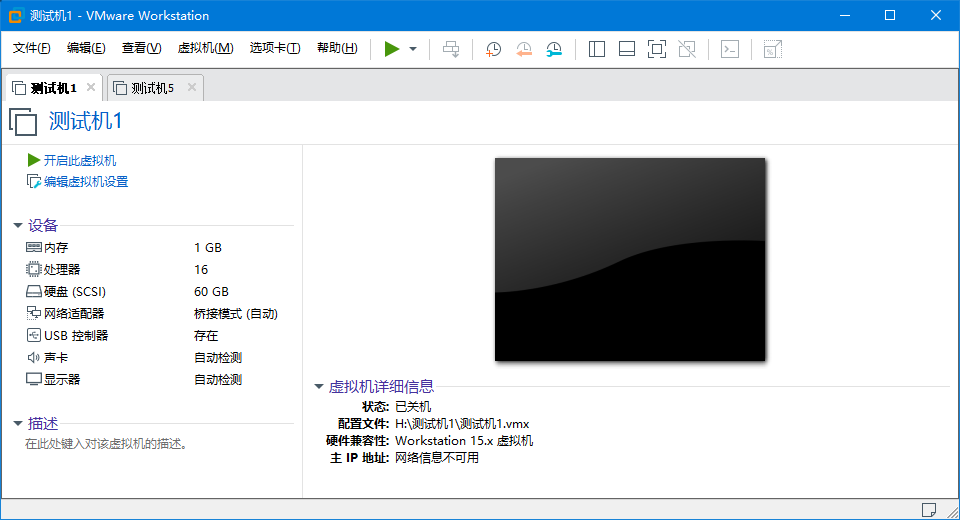
Task: Click the wrench settings icon beside 编辑虚拟机设置
Action: (34, 182)
